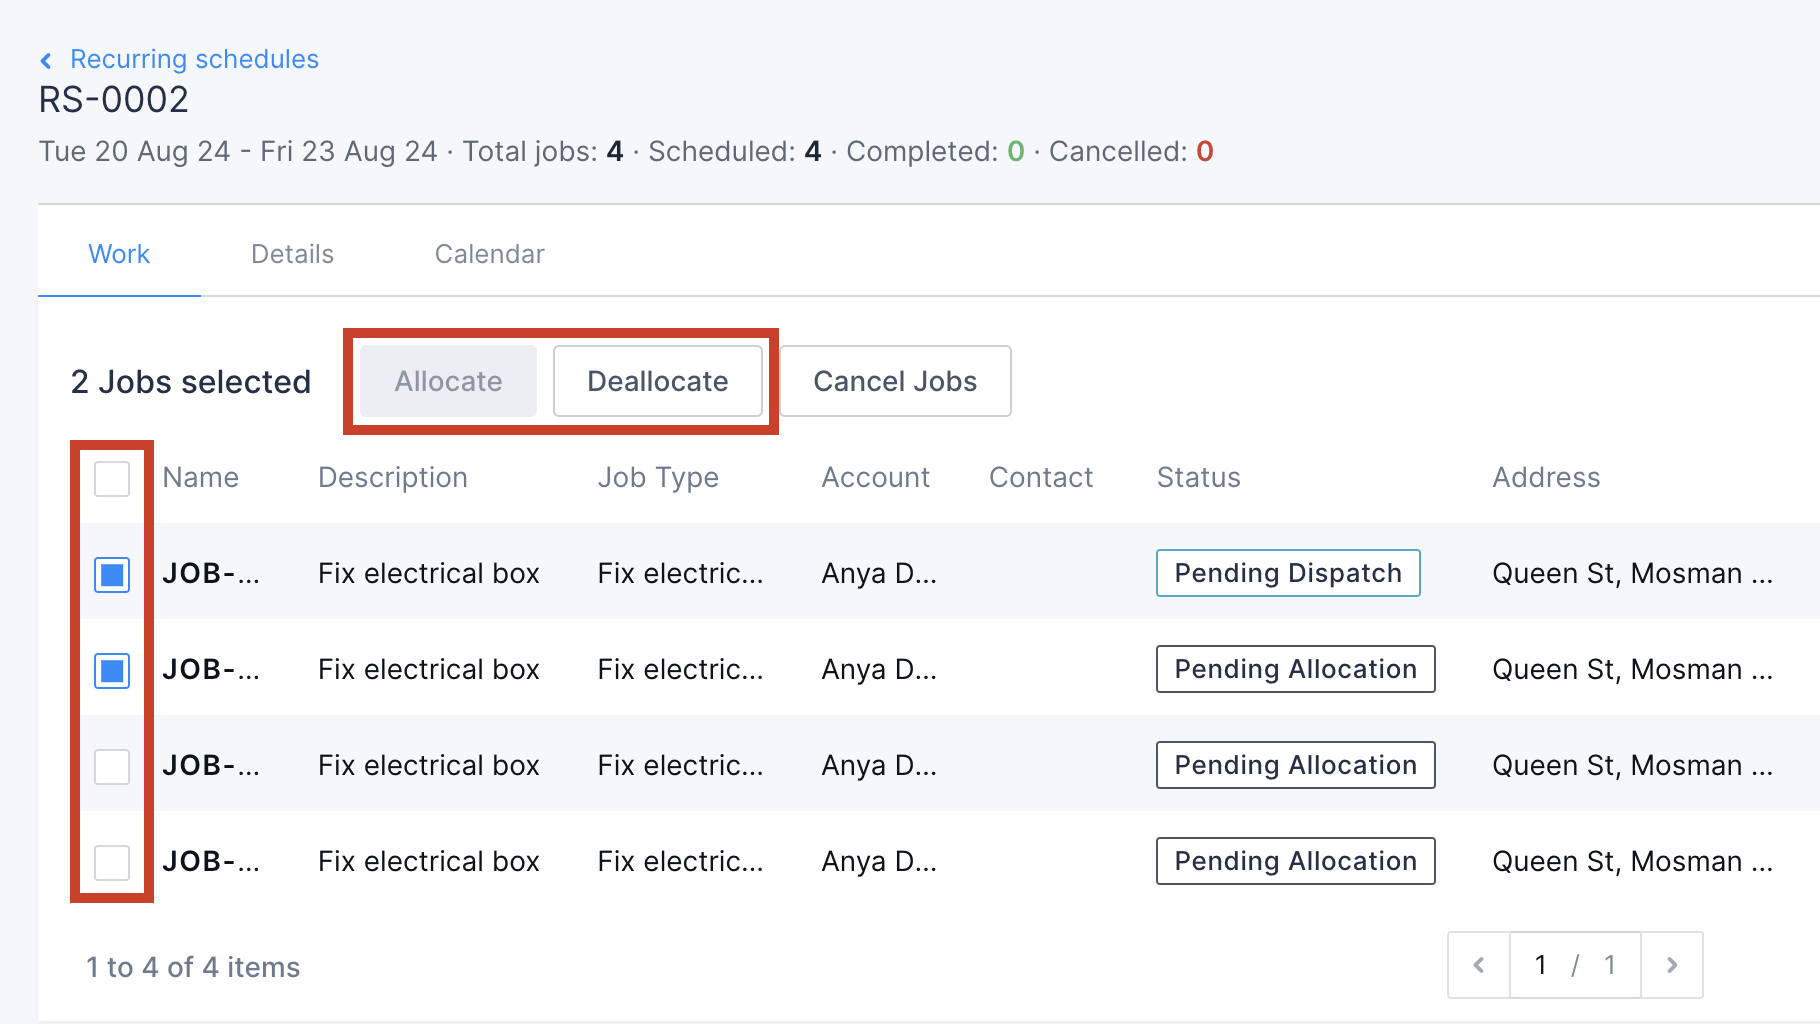Check the last job row checkbox
This screenshot has height=1024, width=1820.
coord(111,861)
